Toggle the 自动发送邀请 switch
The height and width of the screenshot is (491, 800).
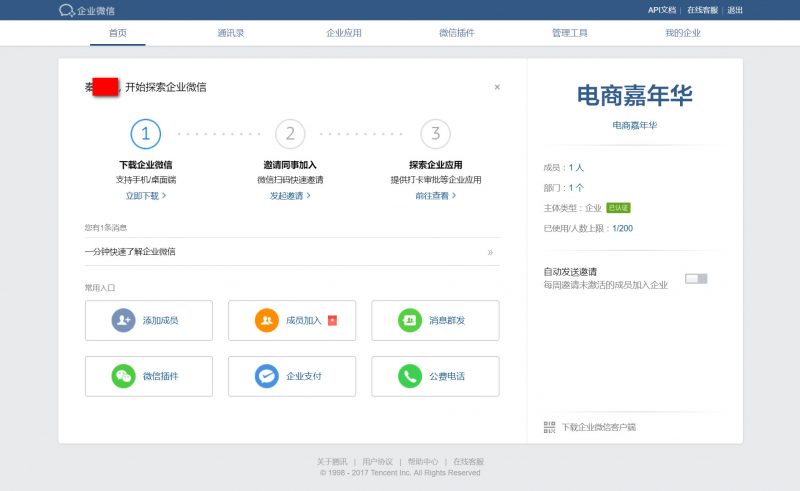click(x=696, y=279)
